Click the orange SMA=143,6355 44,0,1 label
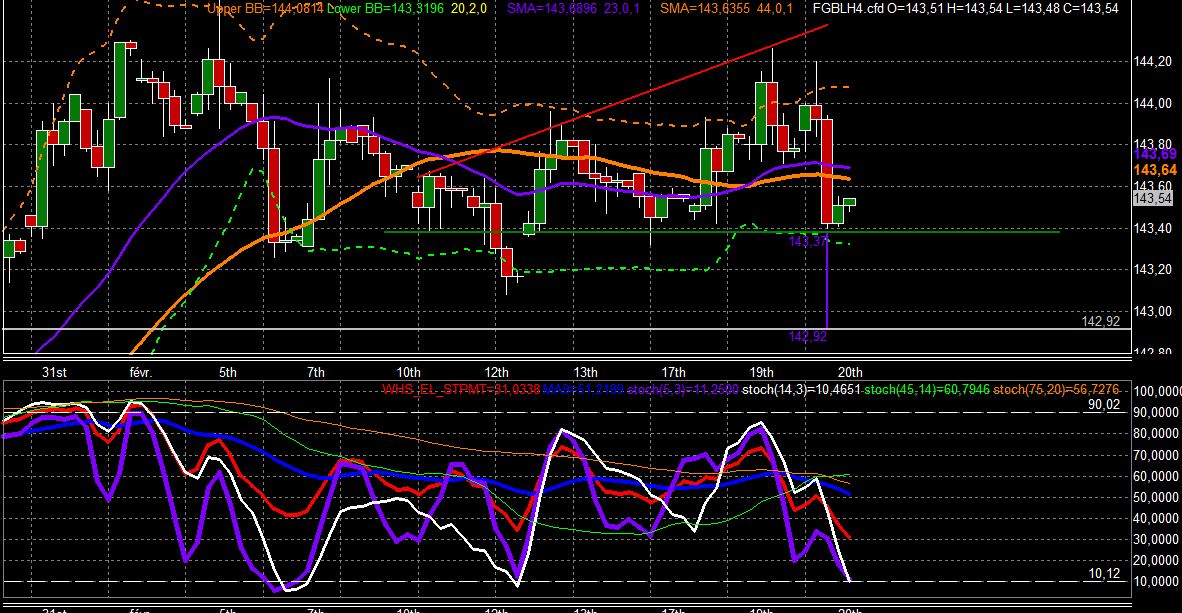Image resolution: width=1182 pixels, height=613 pixels. tap(727, 9)
